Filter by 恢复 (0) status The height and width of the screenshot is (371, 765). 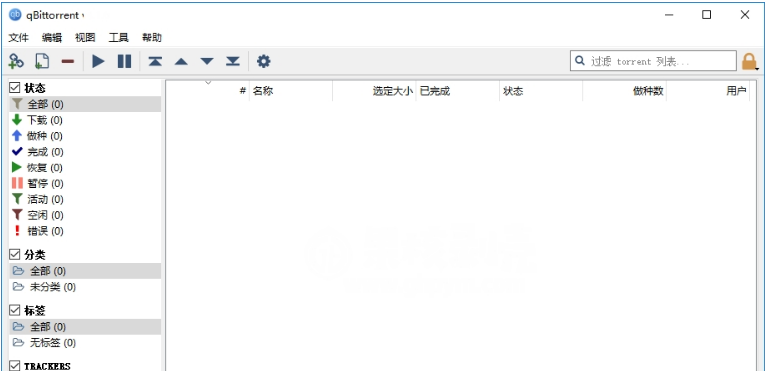[85, 167]
